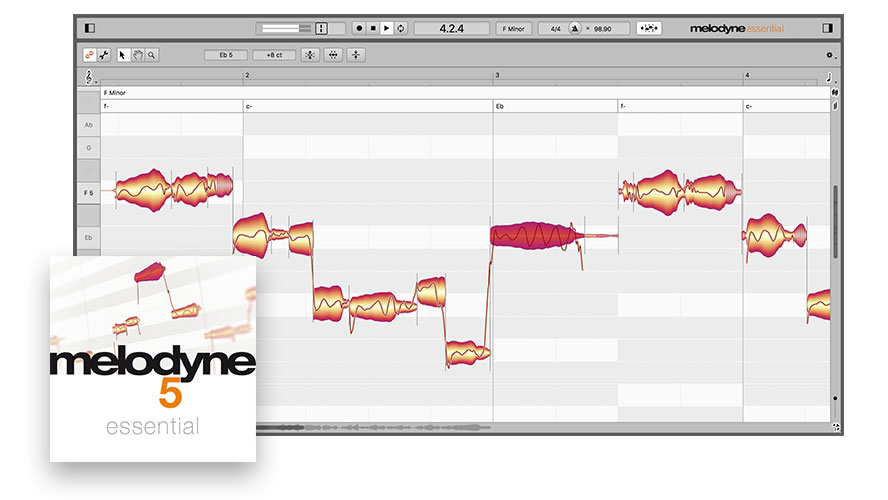Viewport: 888px width, 500px height.
Task: Click the vertical scrollbar handle at right
Action: [x=835, y=222]
